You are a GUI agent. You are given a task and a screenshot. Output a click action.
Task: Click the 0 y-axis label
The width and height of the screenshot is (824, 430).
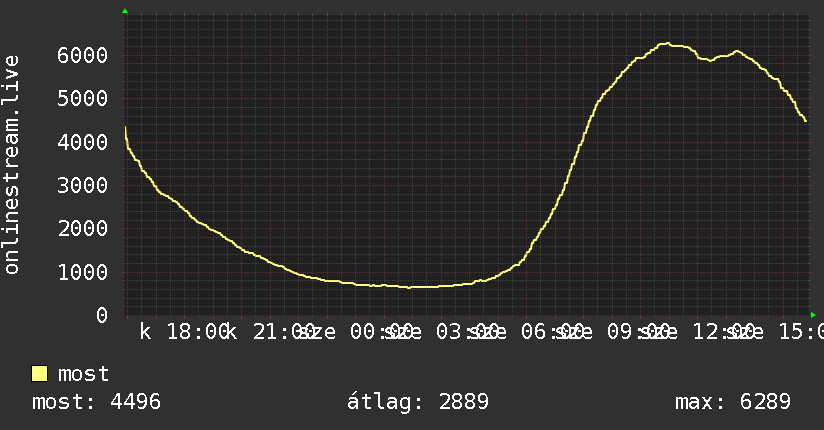pyautogui.click(x=102, y=315)
